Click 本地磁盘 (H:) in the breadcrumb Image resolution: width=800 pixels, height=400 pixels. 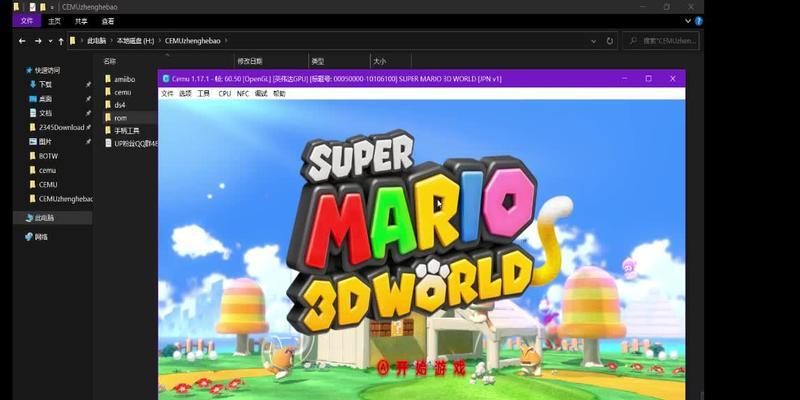click(x=135, y=41)
